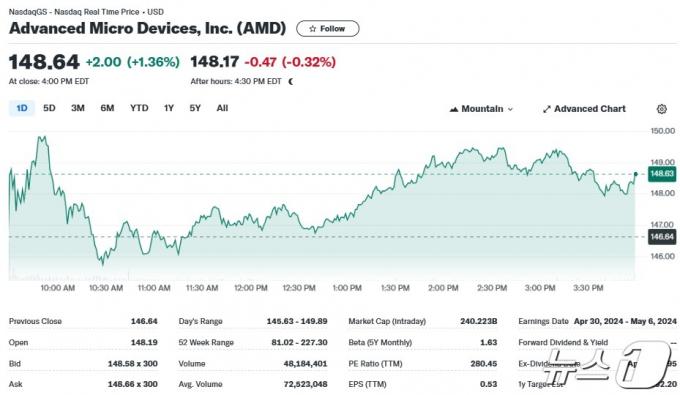Click the Forward Dividend & Yield label
Image resolution: width=680 pixels, height=395 pixels.
563,343
